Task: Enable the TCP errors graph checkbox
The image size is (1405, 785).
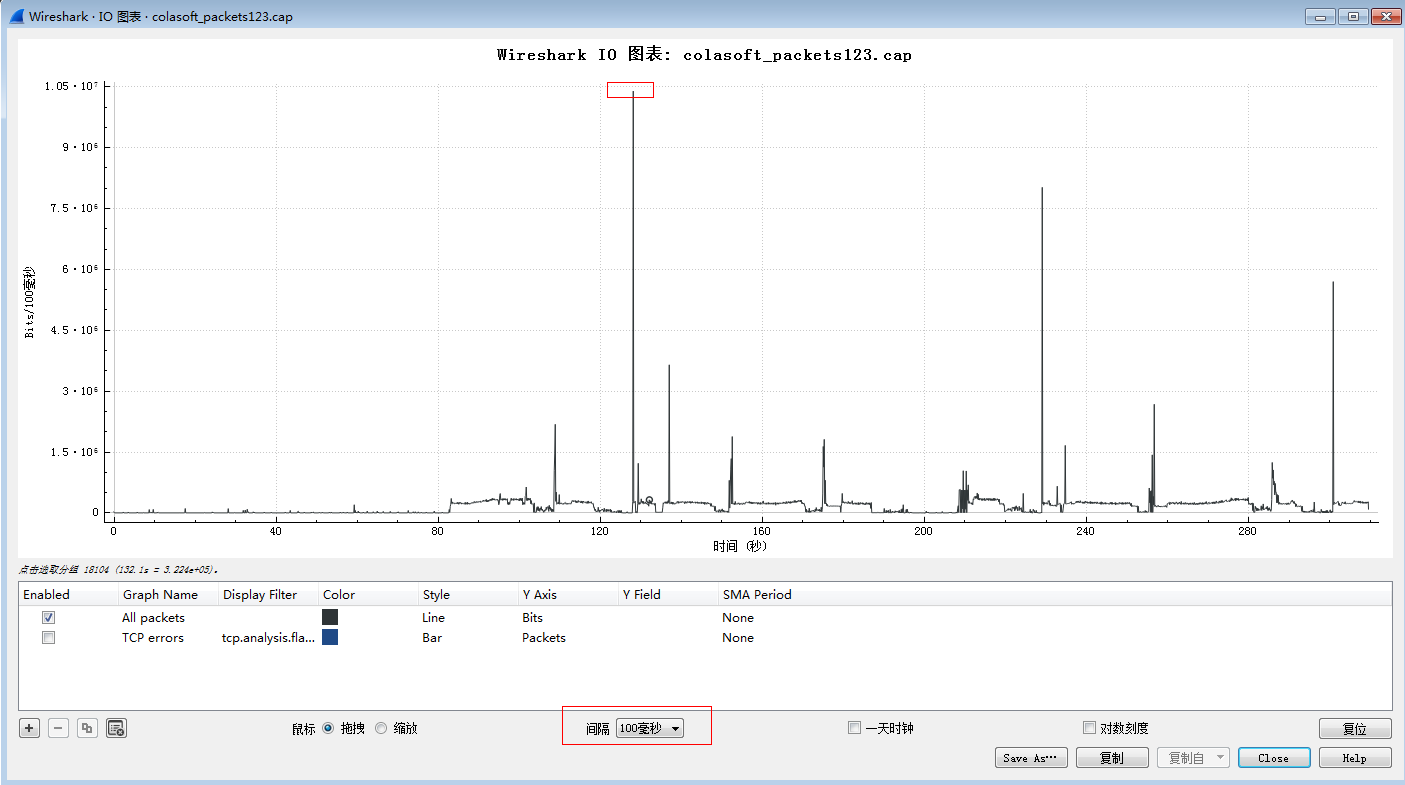Action: click(48, 637)
